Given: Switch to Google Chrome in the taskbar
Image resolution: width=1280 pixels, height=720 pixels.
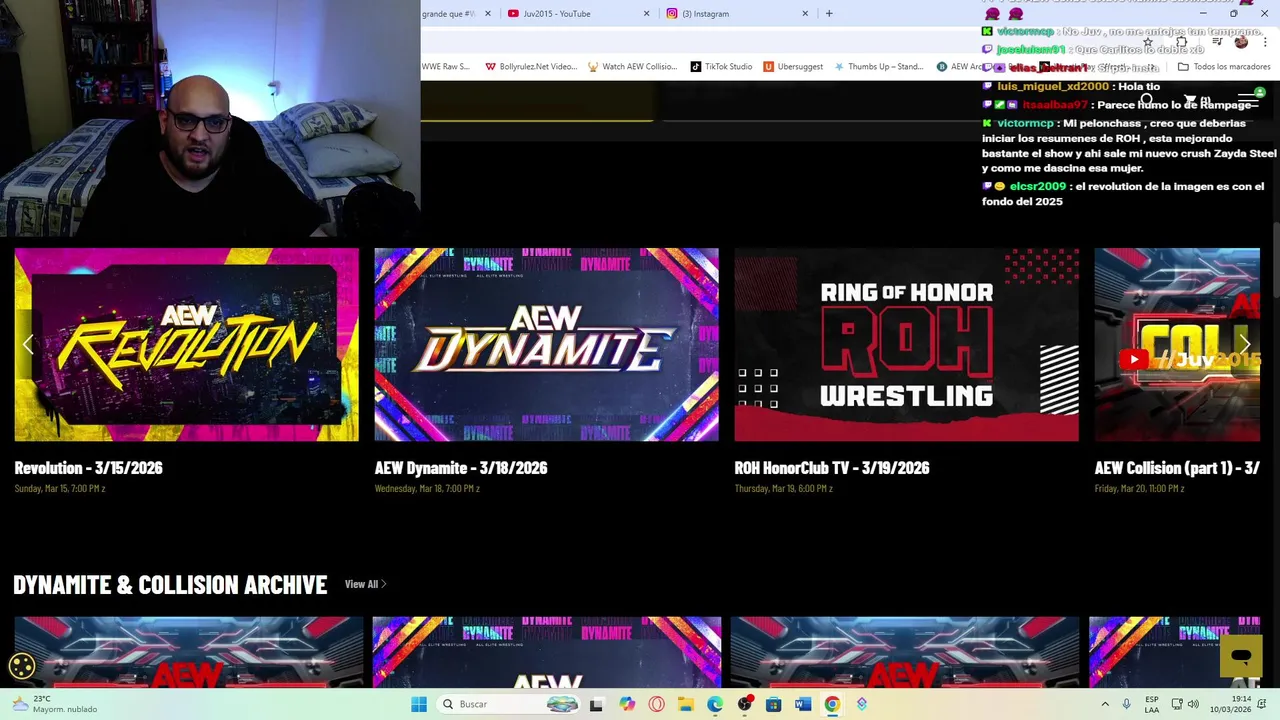Looking at the screenshot, I should (832, 704).
